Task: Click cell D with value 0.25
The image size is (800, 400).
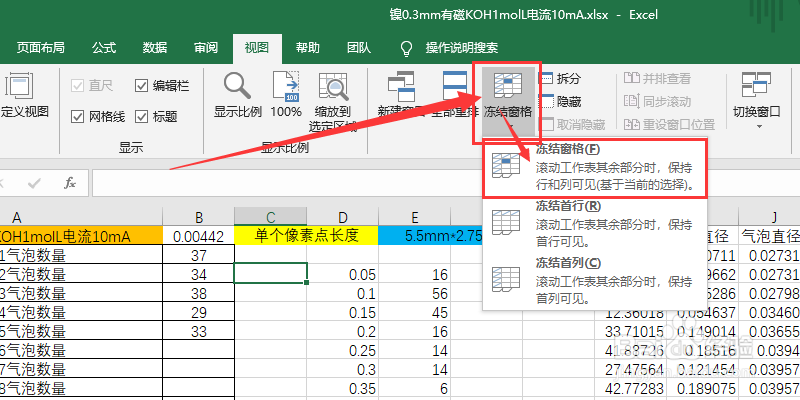Action: point(342,350)
